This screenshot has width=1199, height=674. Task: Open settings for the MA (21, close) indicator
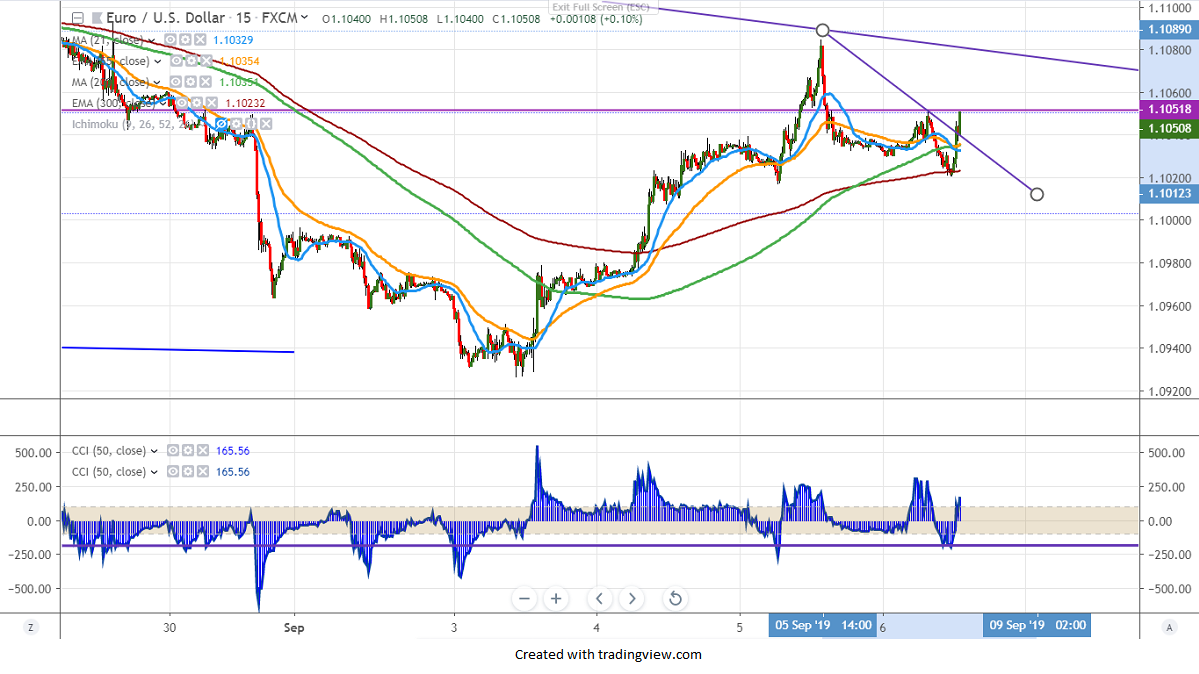tap(185, 40)
